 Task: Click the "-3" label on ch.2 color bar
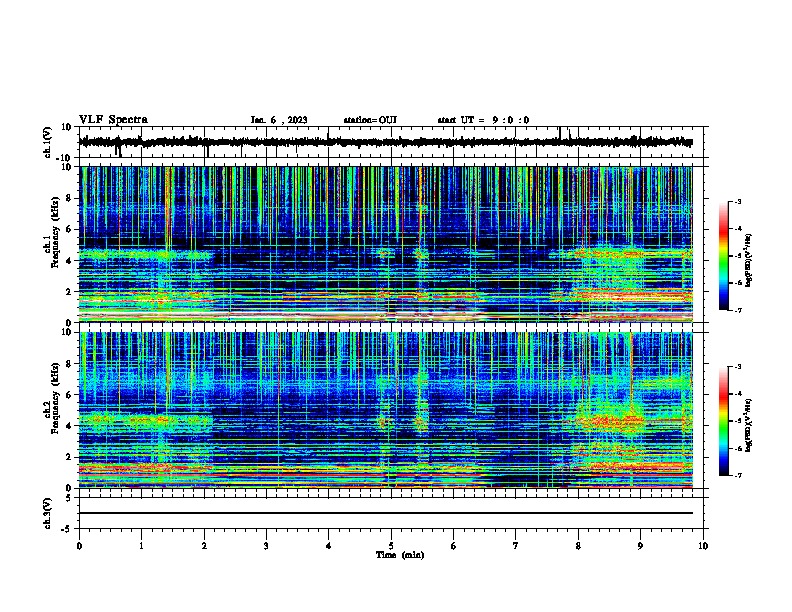[737, 367]
